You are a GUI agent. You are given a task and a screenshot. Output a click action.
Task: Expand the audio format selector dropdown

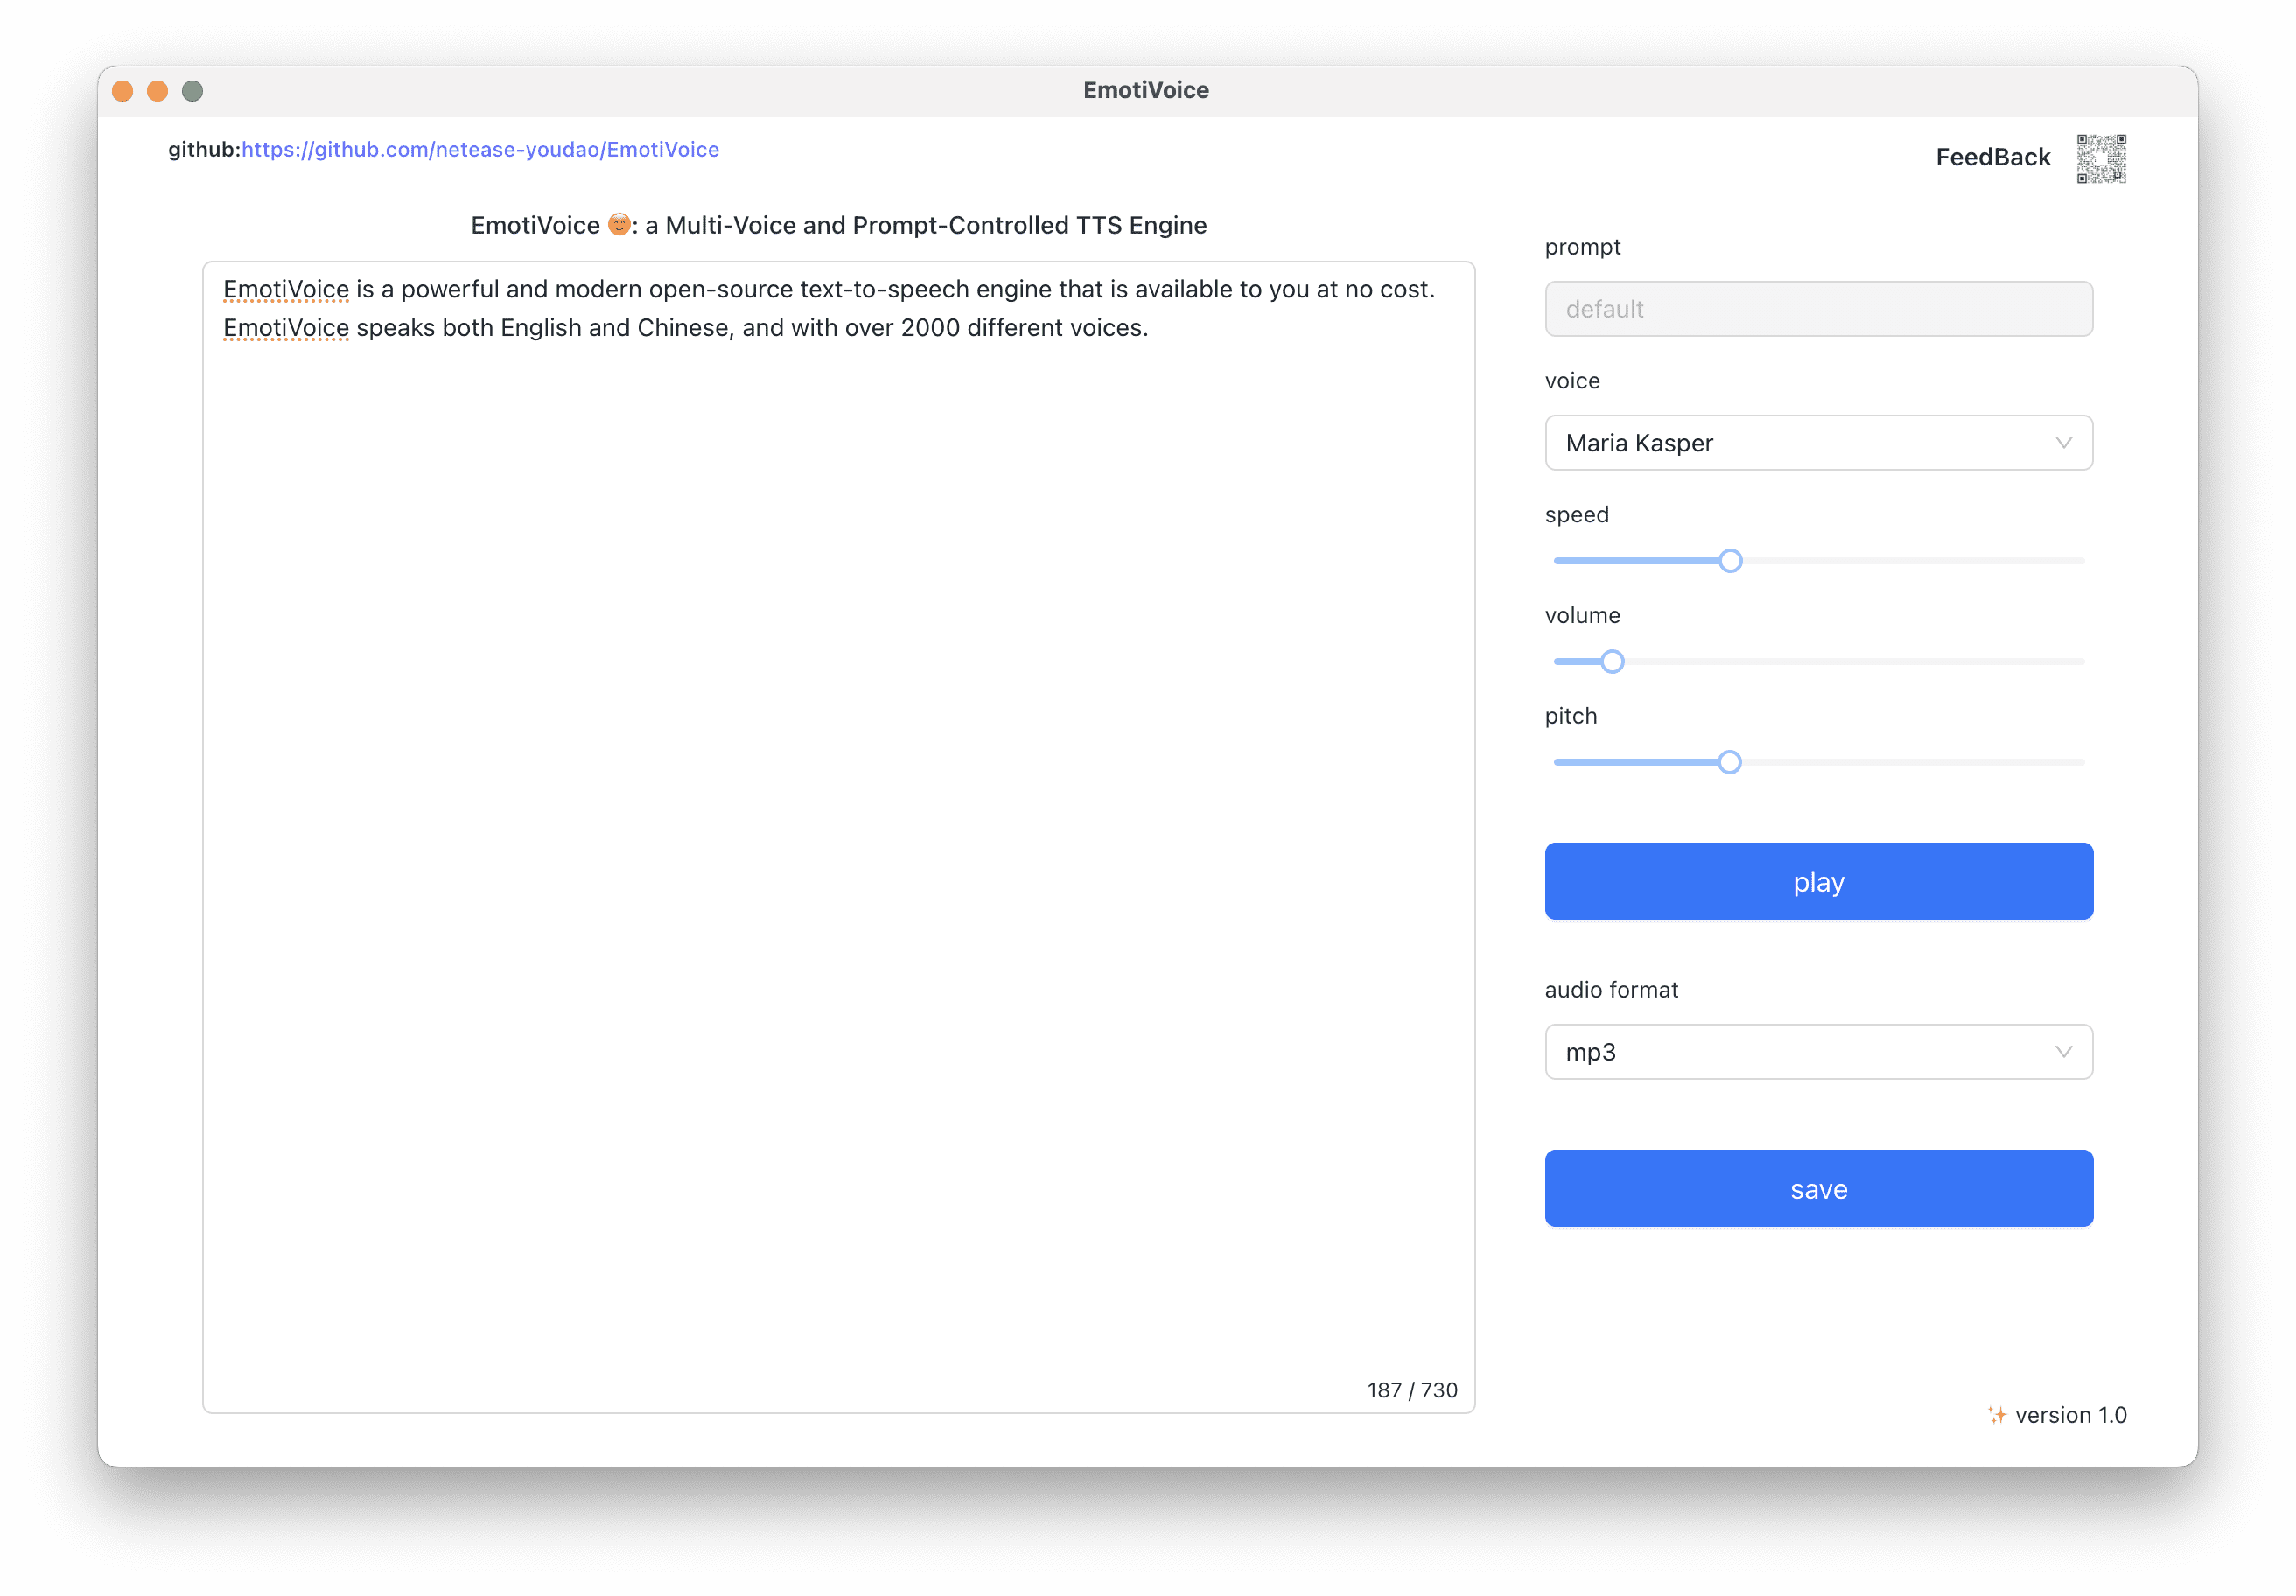1818,1050
